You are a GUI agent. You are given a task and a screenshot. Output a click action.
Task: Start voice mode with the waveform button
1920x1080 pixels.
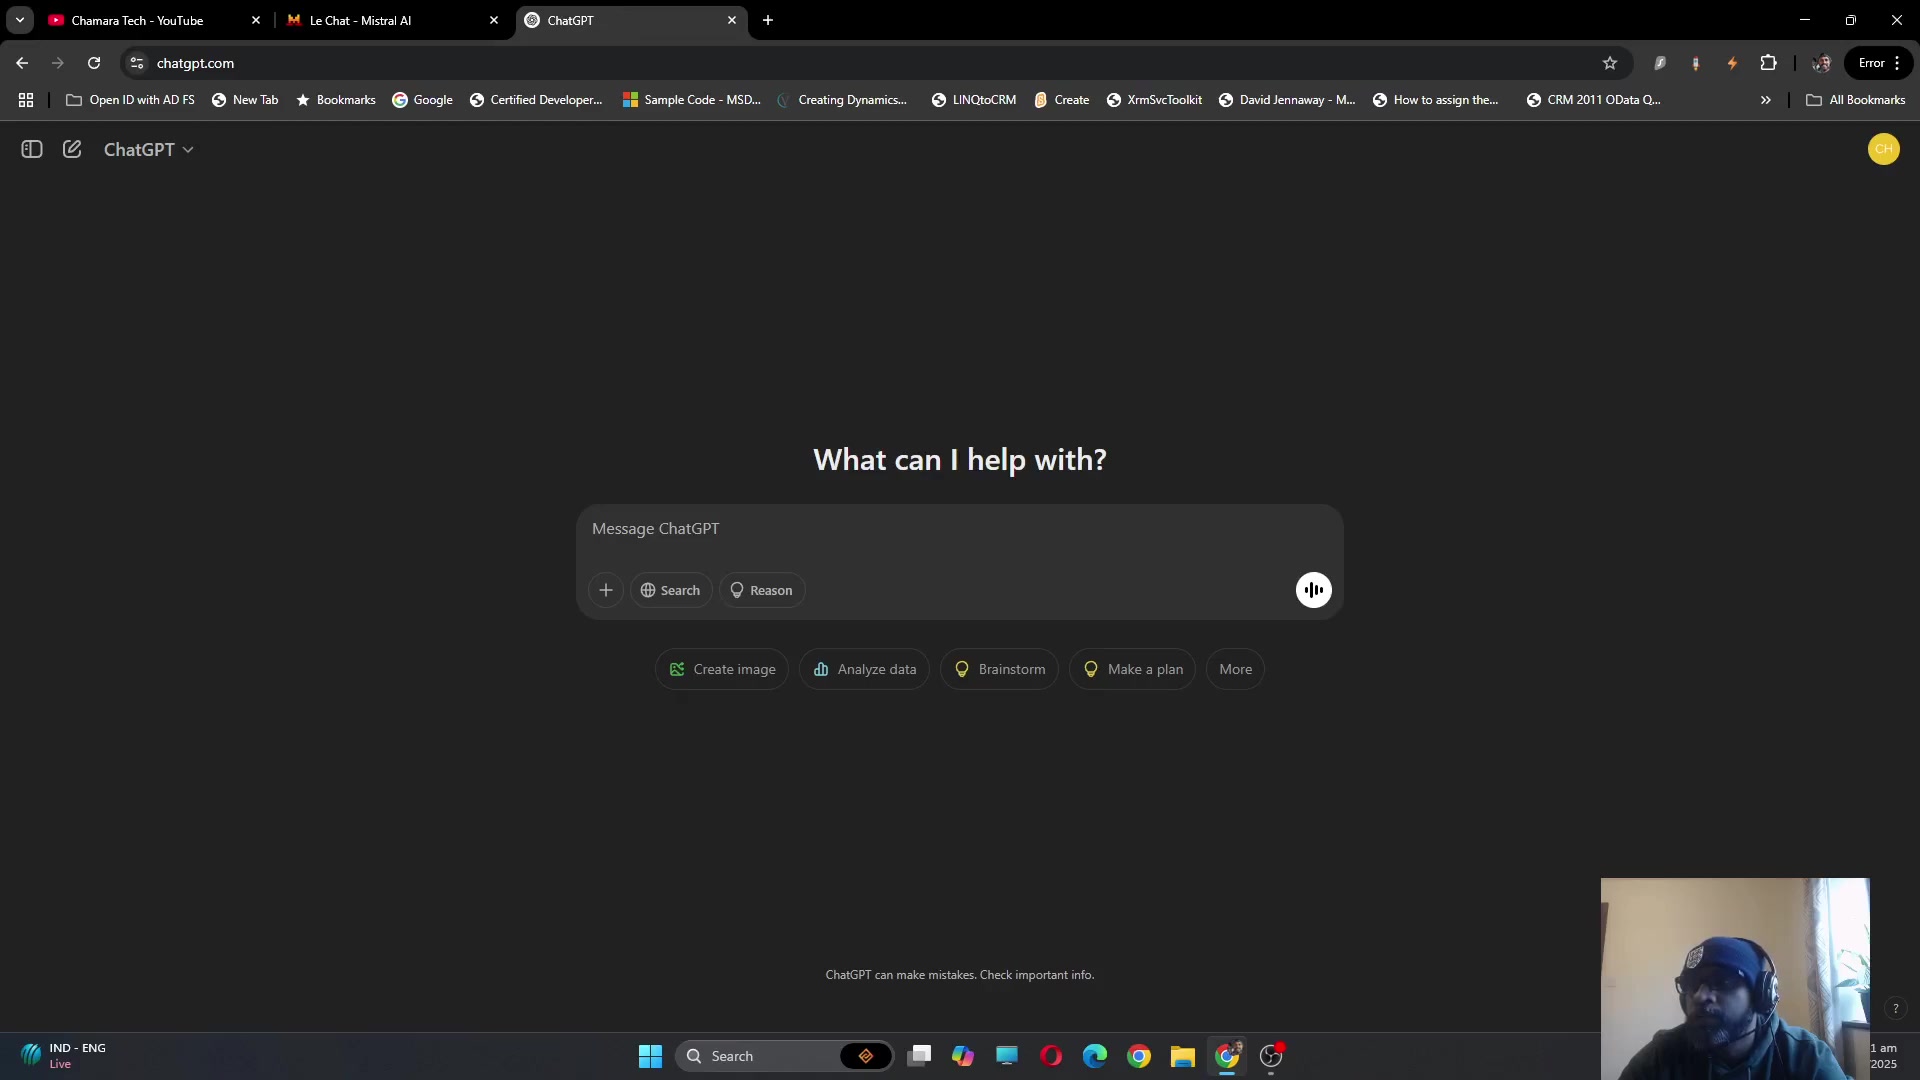click(1313, 590)
